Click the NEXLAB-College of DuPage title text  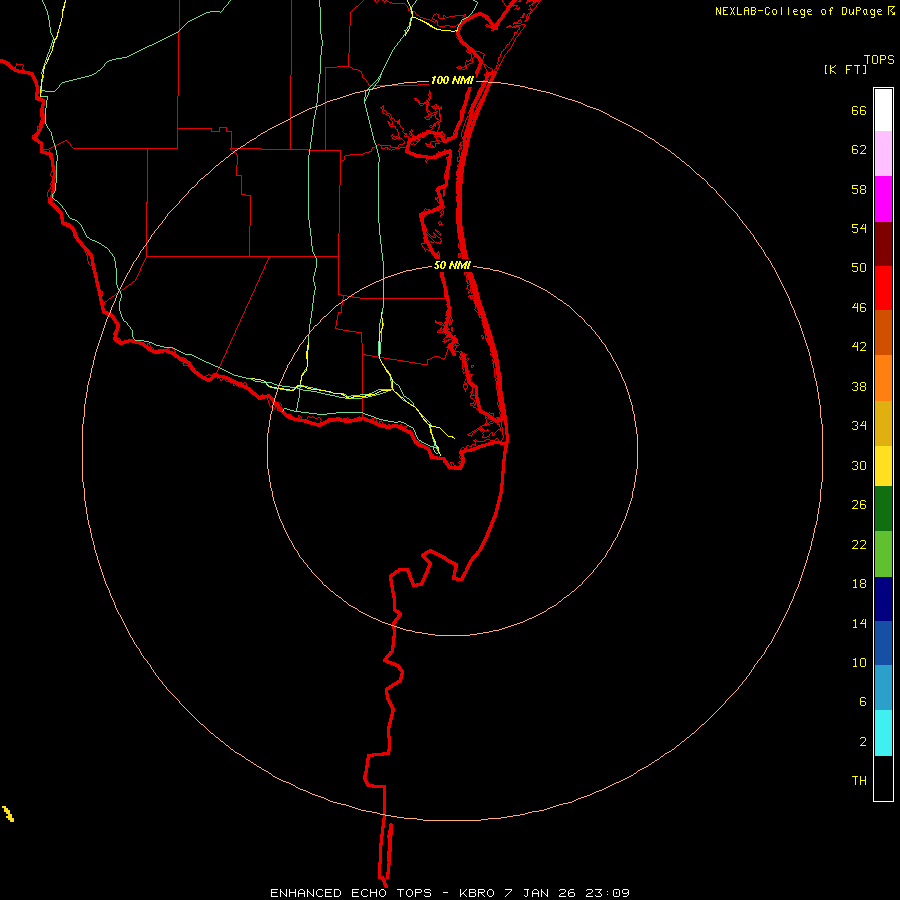click(798, 11)
